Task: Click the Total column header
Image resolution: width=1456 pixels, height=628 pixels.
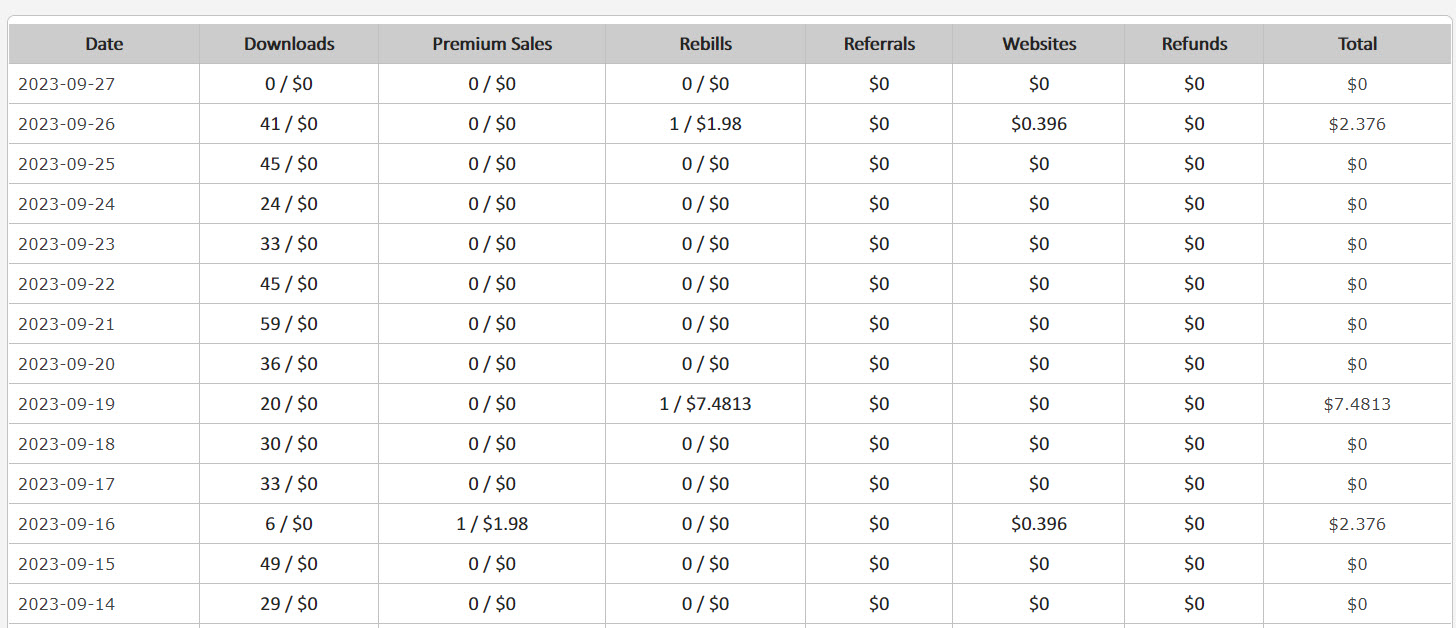Action: click(1357, 44)
